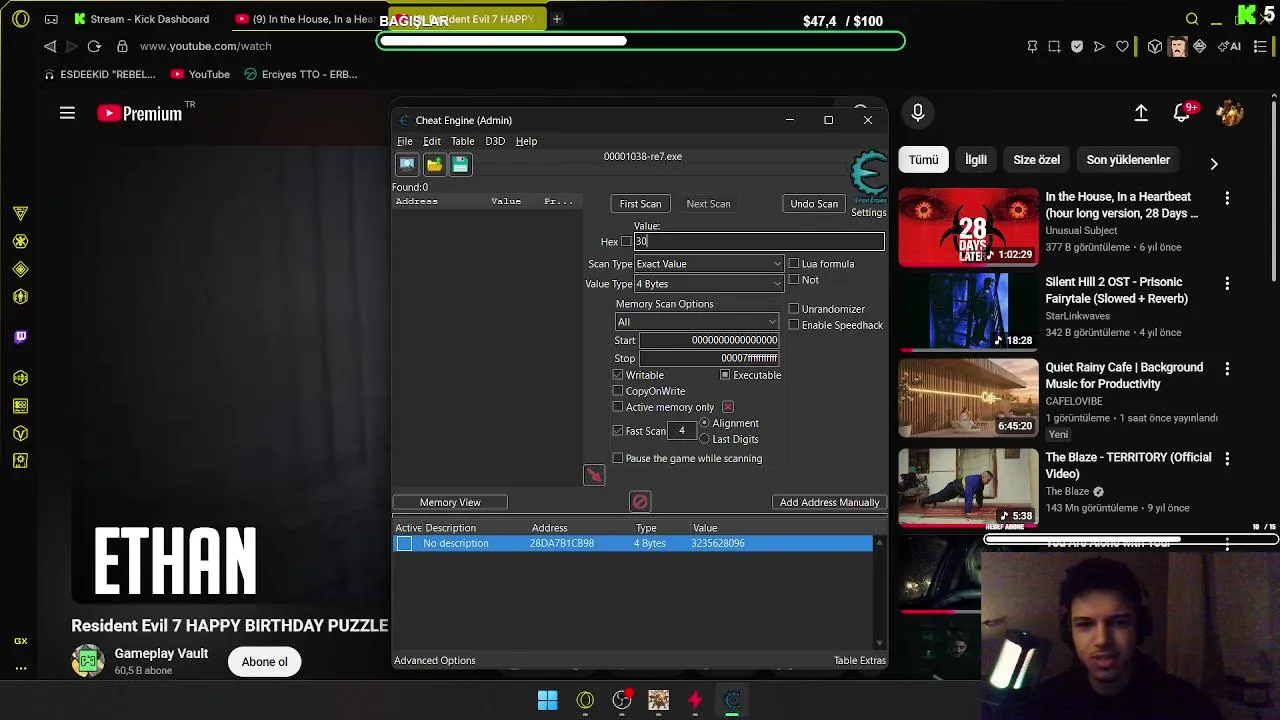The height and width of the screenshot is (720, 1280).
Task: Enable the Unrandomizer option
Action: (794, 309)
